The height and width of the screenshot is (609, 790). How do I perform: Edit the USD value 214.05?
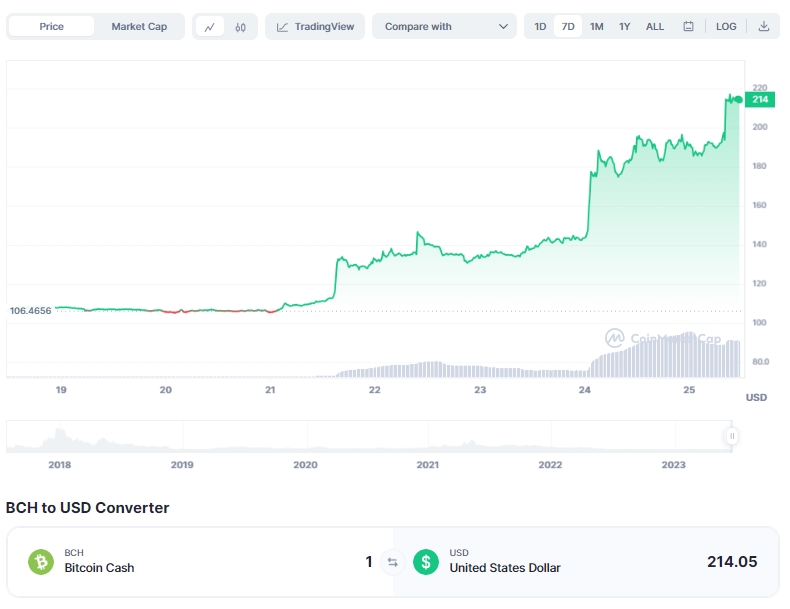pos(732,562)
